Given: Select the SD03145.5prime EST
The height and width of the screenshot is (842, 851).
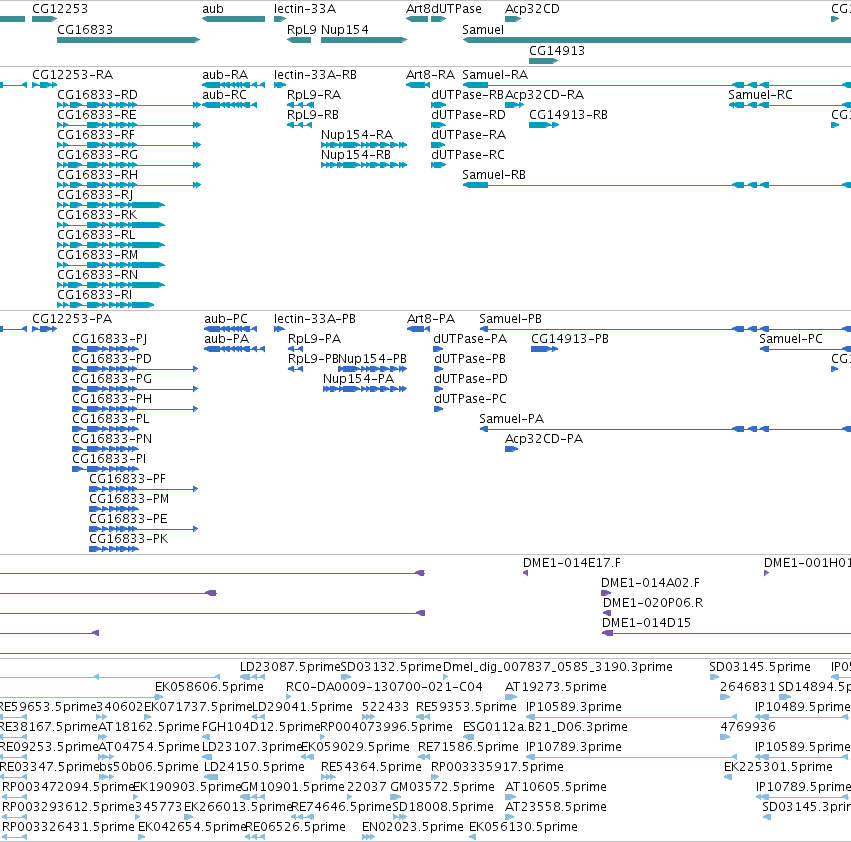Looking at the screenshot, I should pos(760,667).
